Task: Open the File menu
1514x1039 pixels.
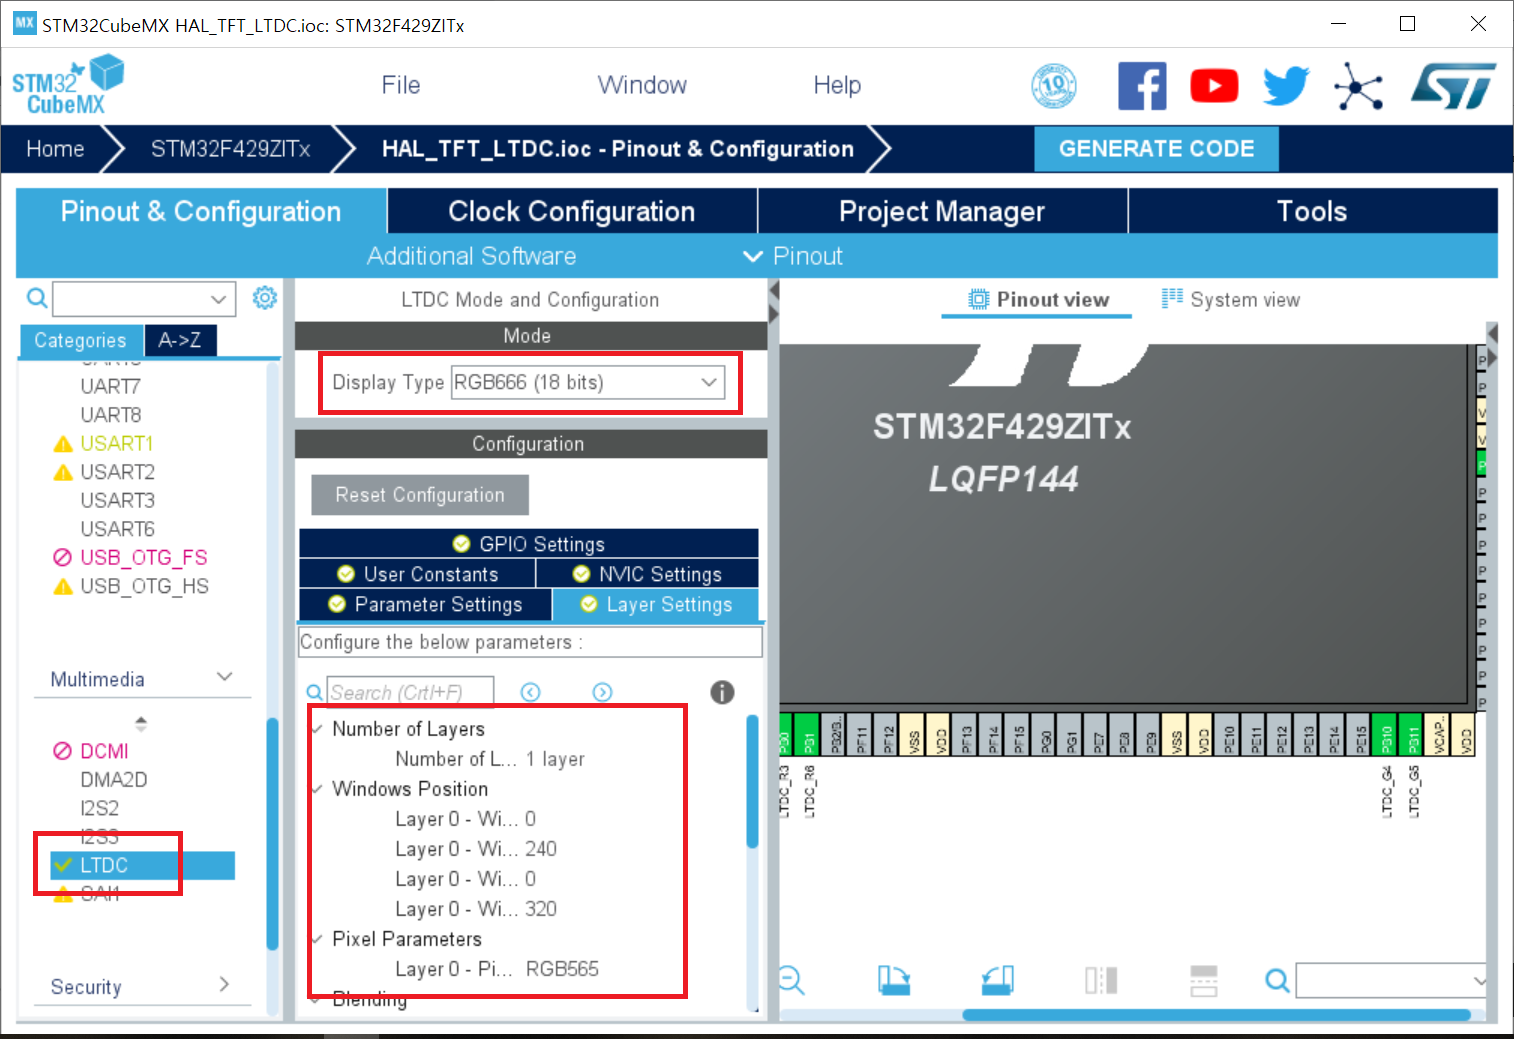Action: coord(401,85)
